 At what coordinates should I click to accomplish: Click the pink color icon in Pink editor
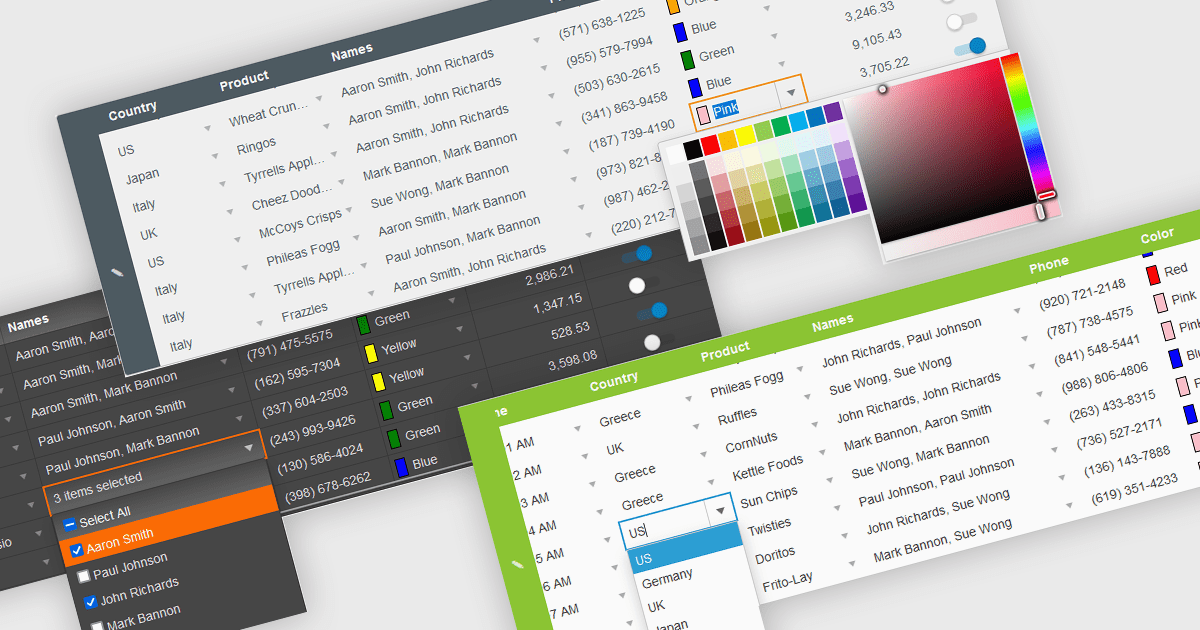pos(701,111)
